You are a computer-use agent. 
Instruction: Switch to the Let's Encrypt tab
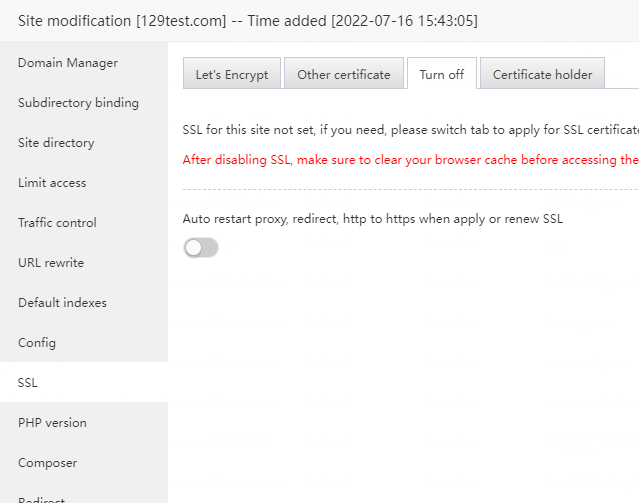[232, 74]
